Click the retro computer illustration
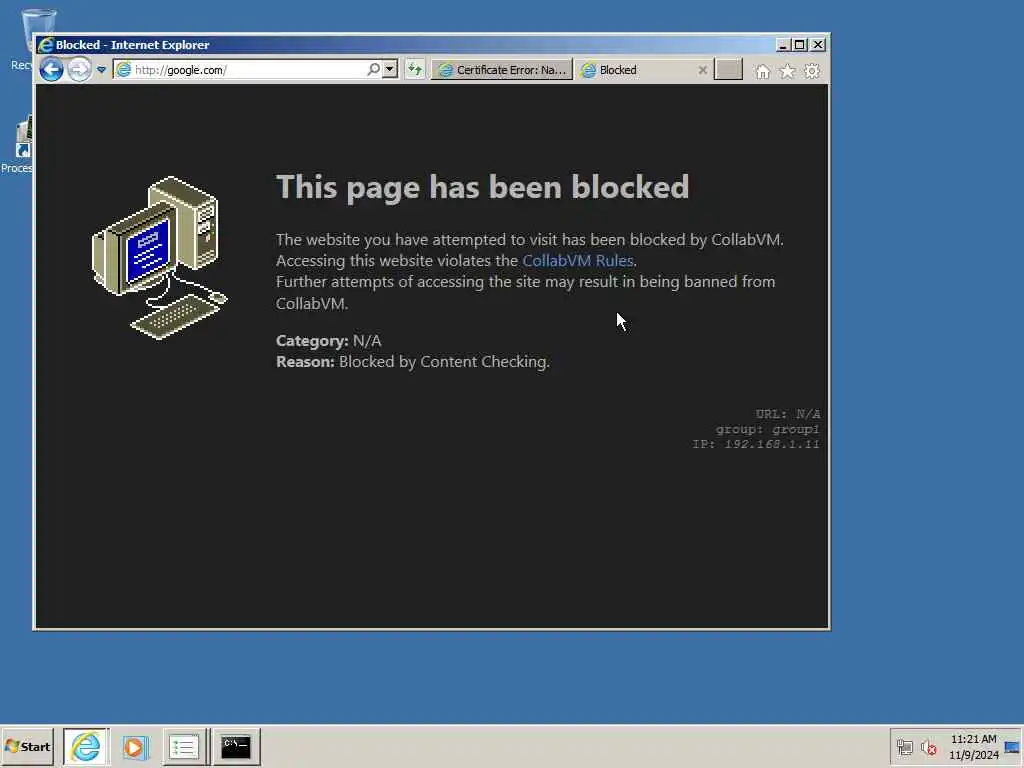 160,258
